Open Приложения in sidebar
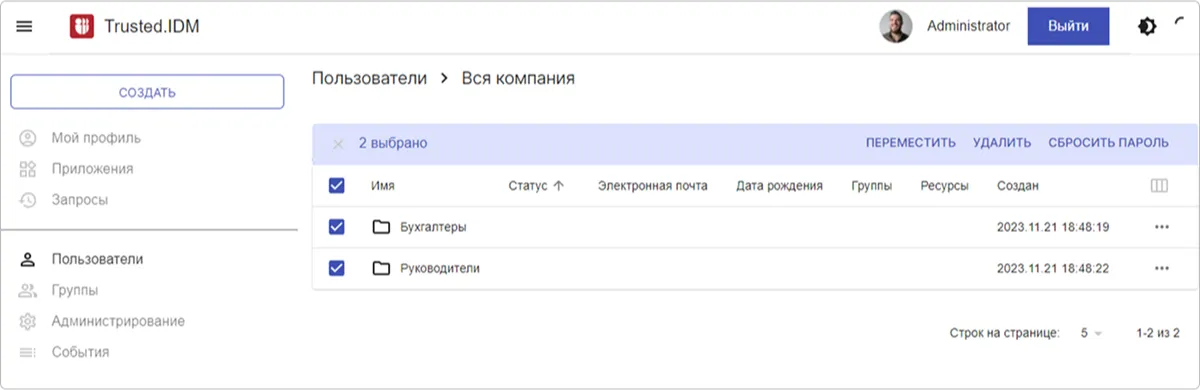 (x=92, y=169)
